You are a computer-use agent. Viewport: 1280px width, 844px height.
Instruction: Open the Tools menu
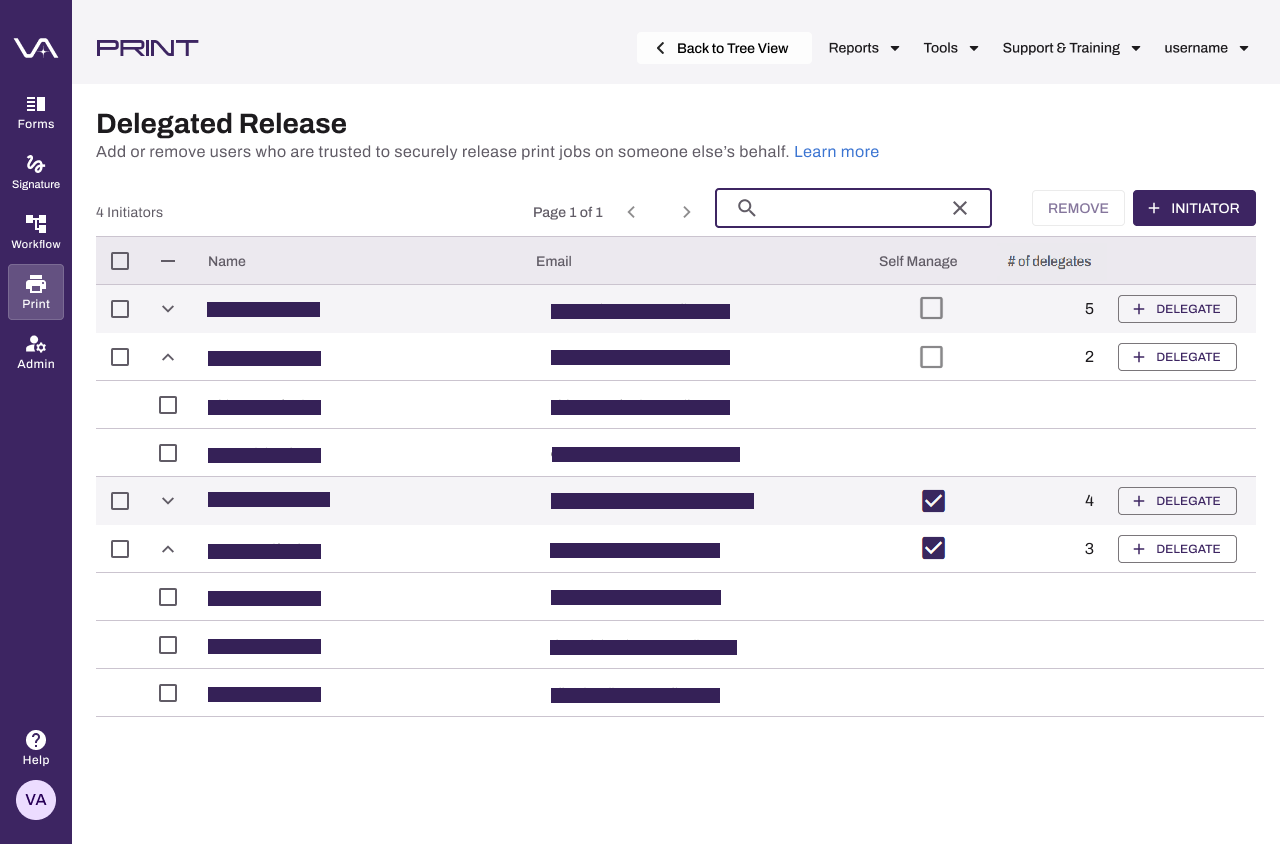pyautogui.click(x=951, y=48)
